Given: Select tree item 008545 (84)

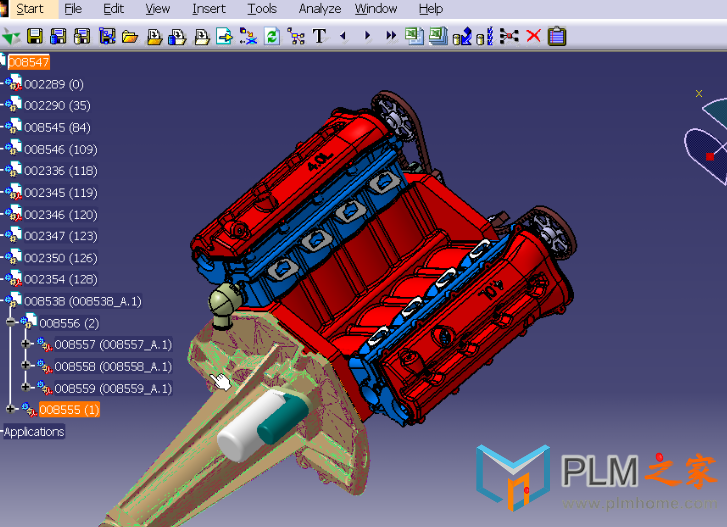Looking at the screenshot, I should click(x=57, y=127).
